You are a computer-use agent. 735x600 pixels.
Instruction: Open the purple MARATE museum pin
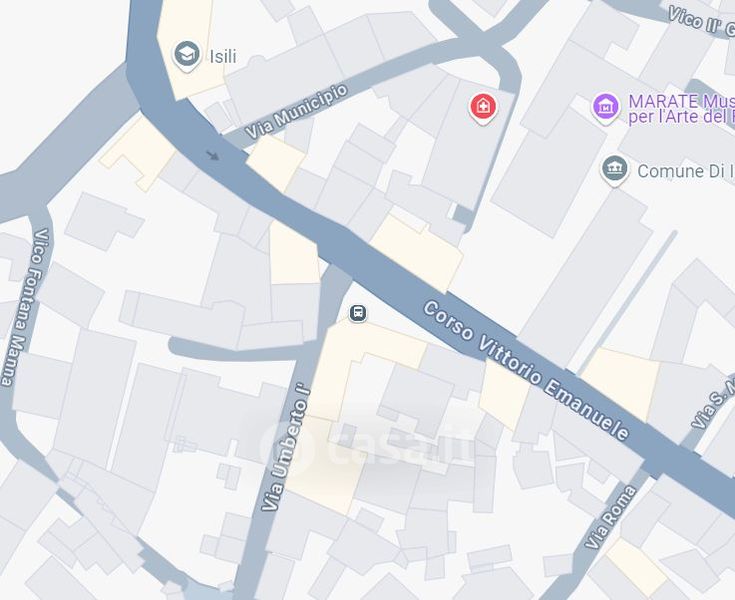[x=606, y=108]
